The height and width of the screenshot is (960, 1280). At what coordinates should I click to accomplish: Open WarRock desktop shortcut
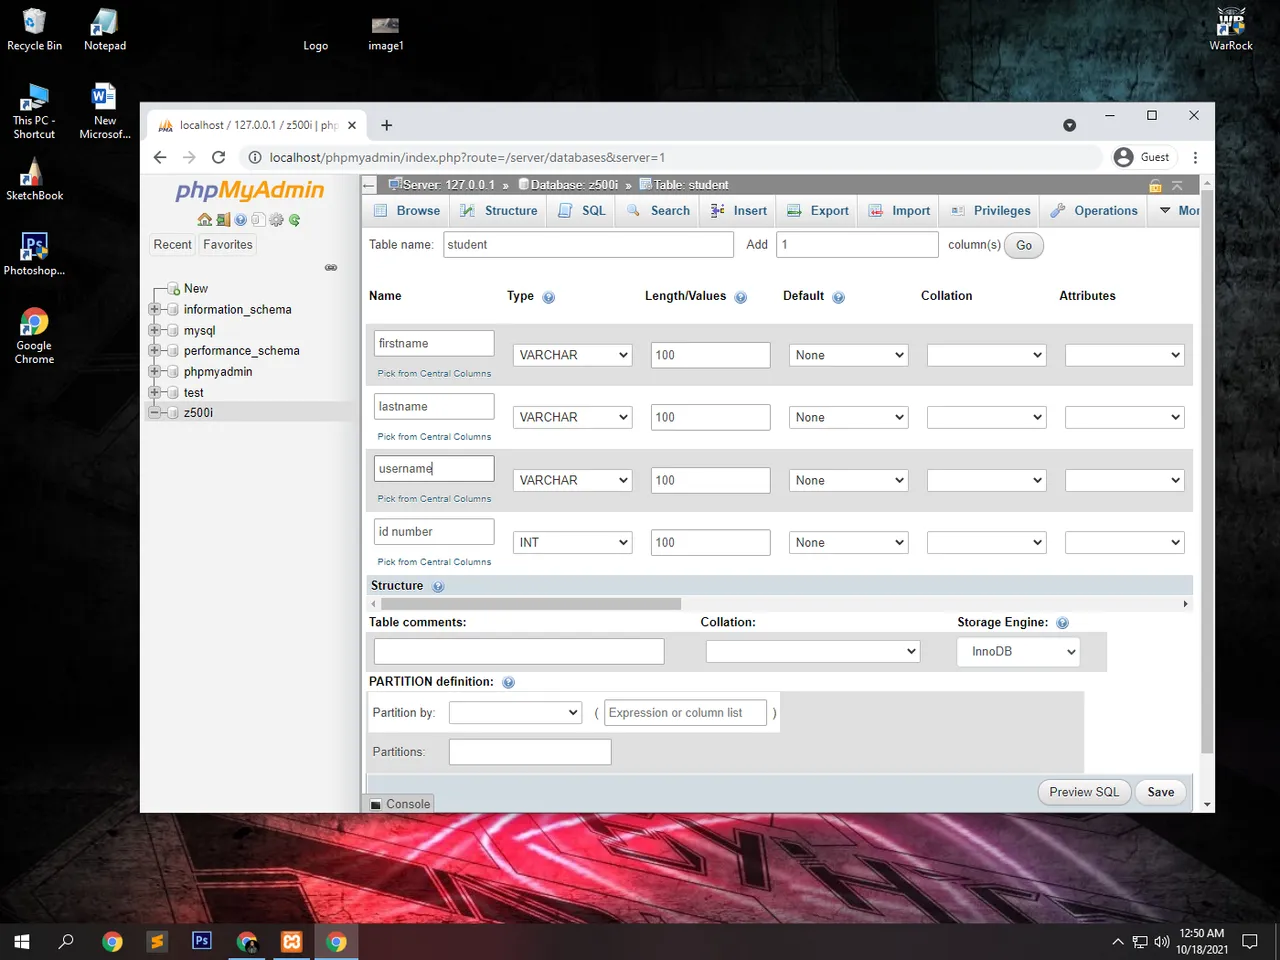[x=1231, y=29]
